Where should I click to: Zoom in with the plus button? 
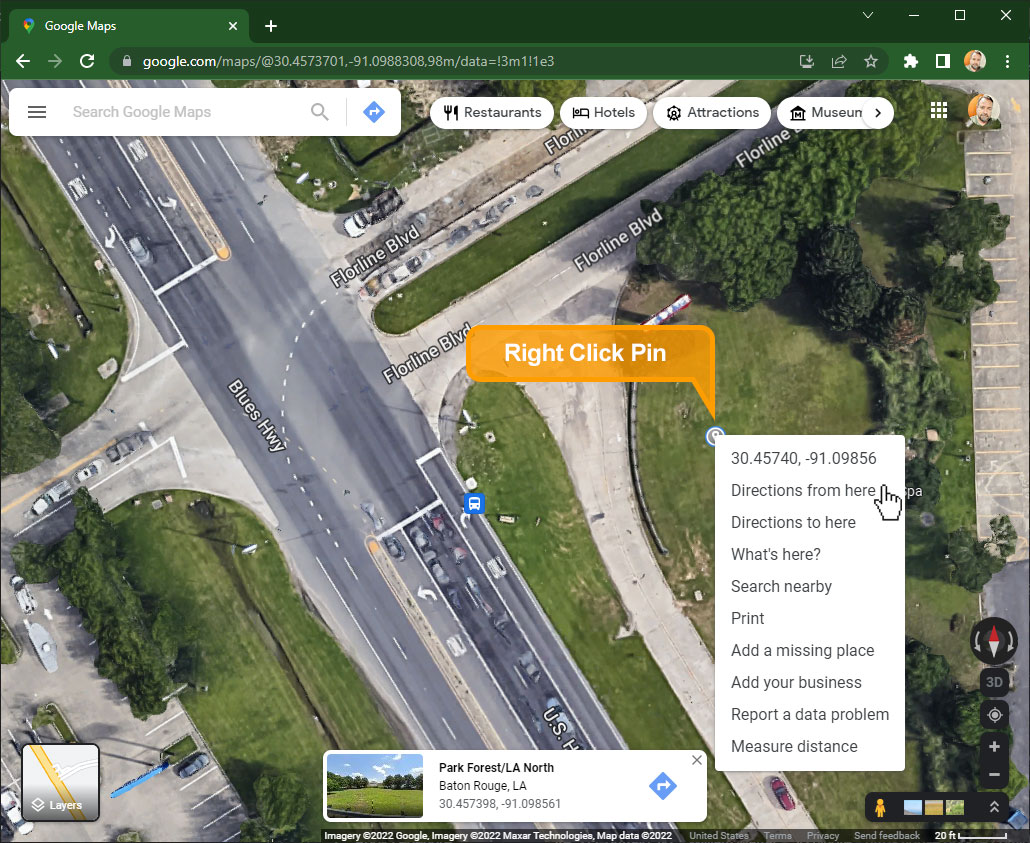click(x=994, y=746)
